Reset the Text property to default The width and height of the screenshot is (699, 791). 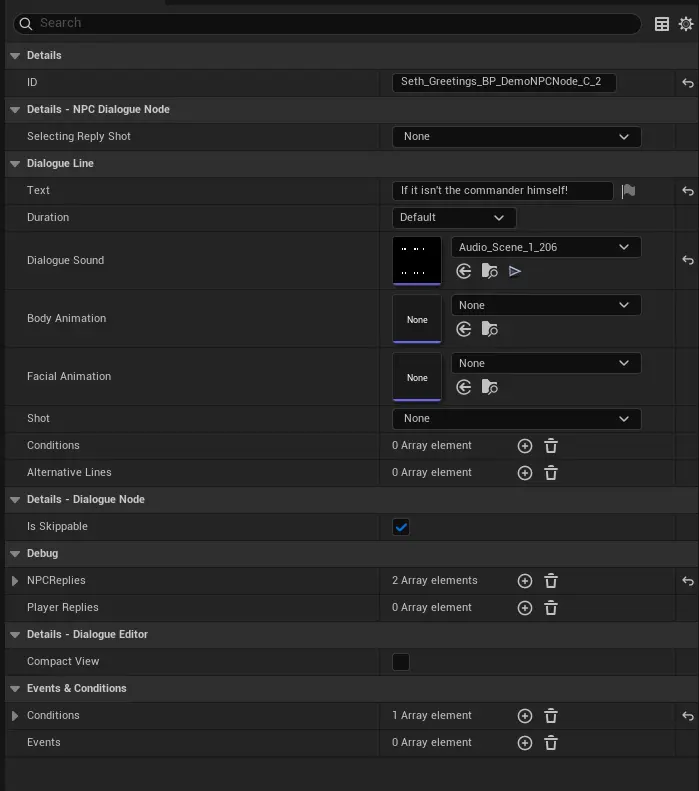pyautogui.click(x=687, y=191)
